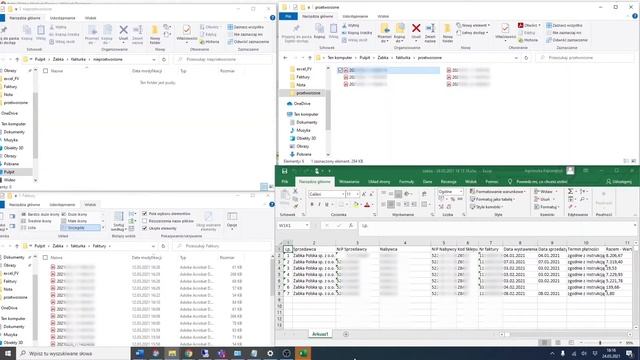The width and height of the screenshot is (640, 360).
Task: Underline the selected Excel cell
Action: (x=327, y=204)
